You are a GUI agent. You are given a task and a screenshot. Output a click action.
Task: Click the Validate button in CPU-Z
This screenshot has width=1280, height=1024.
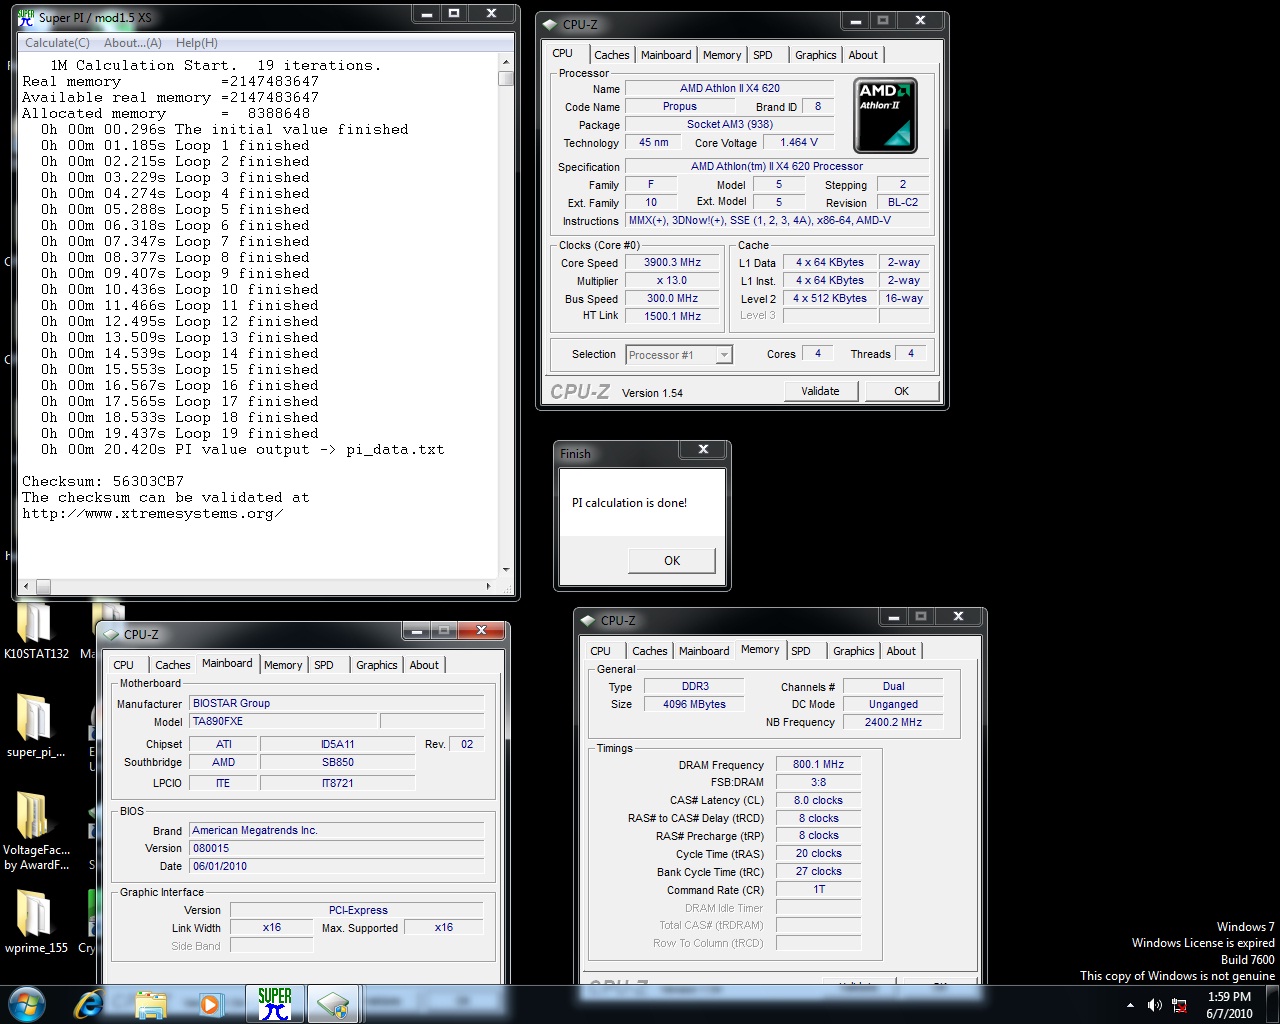820,391
